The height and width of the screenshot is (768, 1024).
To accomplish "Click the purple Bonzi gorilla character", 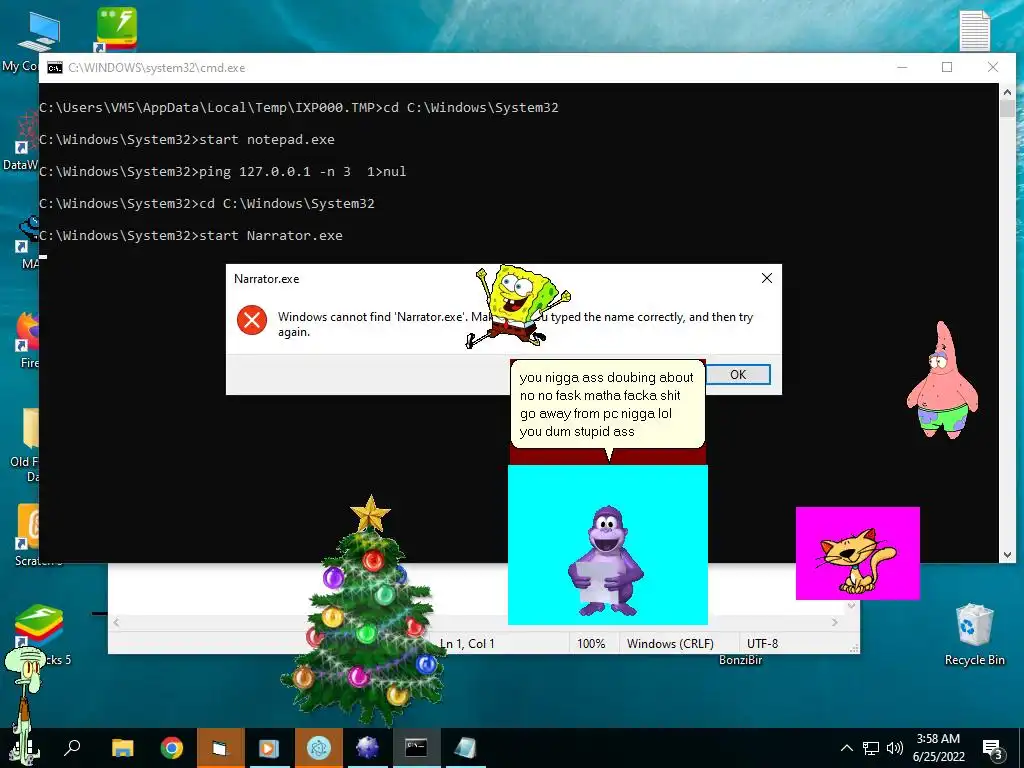I will 605,562.
